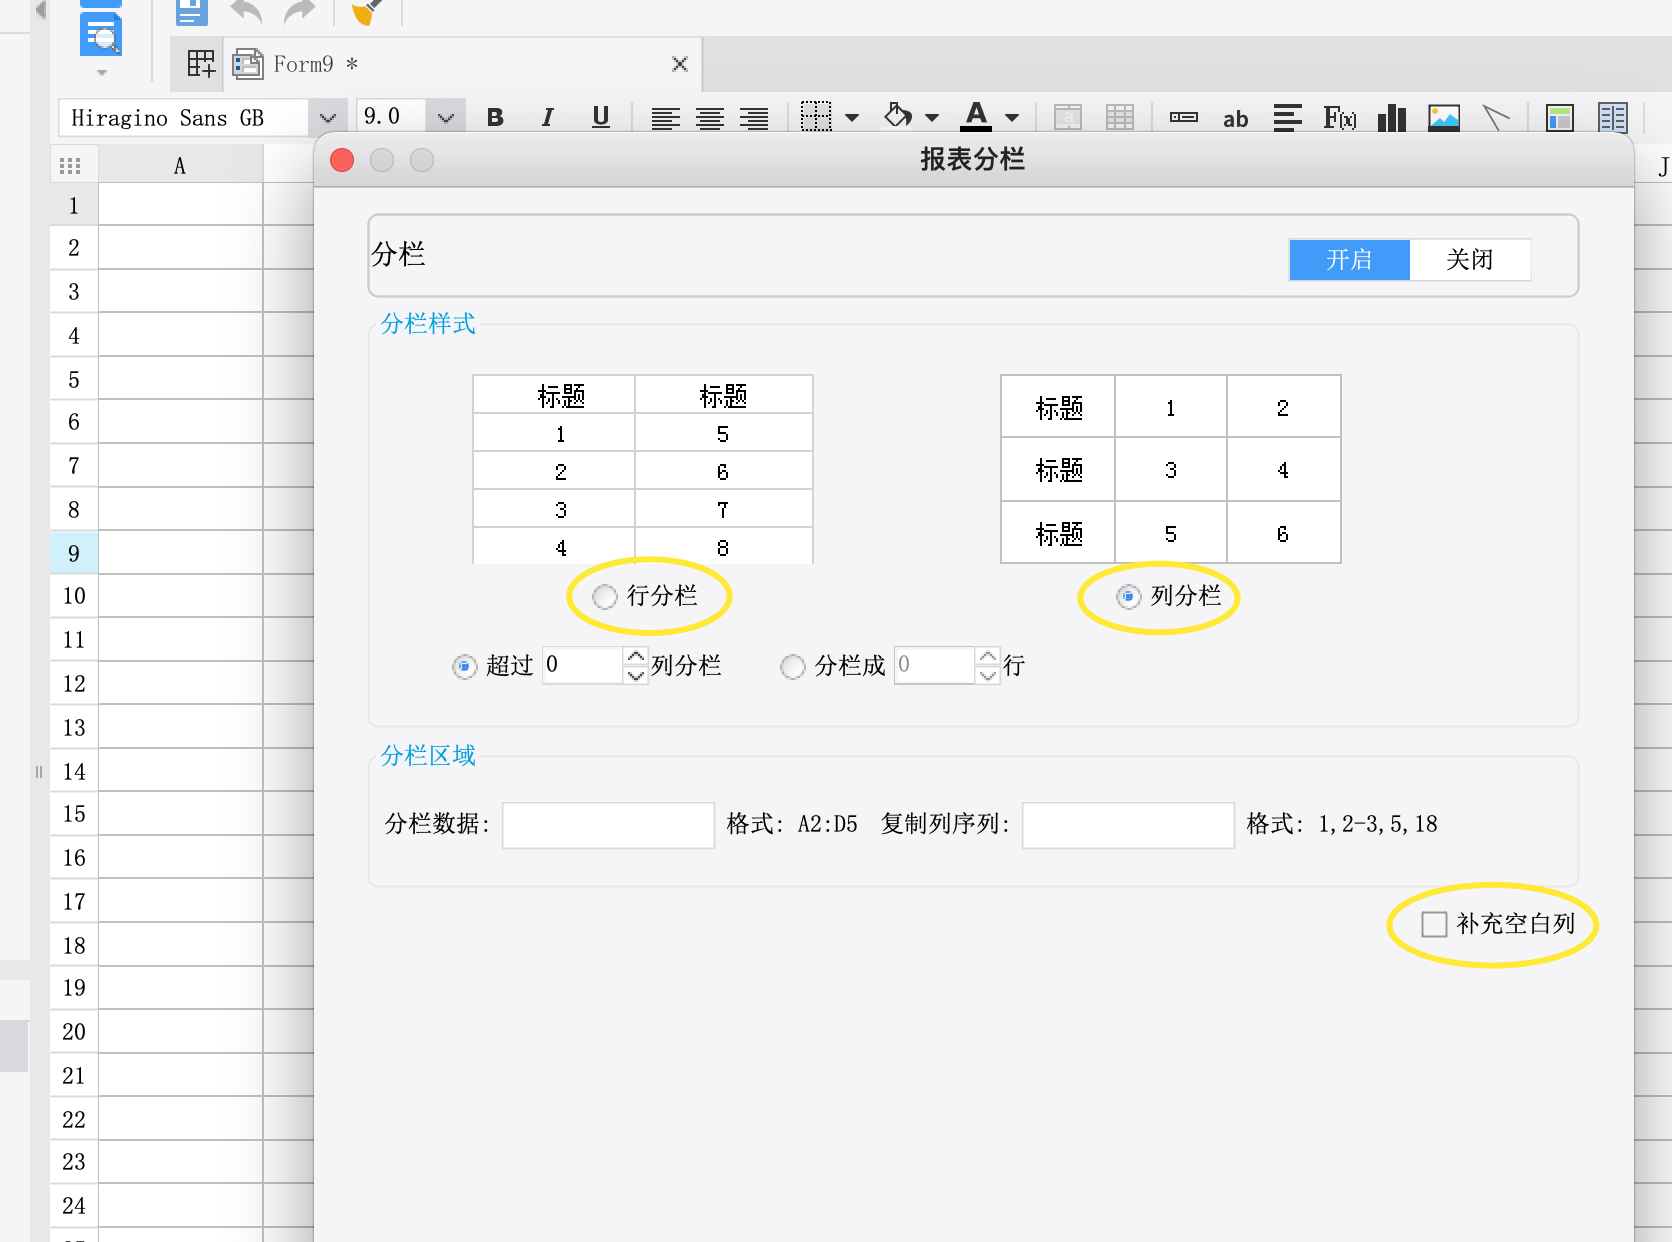The height and width of the screenshot is (1242, 1672).
Task: Click the floating element template icon
Action: point(1560,117)
